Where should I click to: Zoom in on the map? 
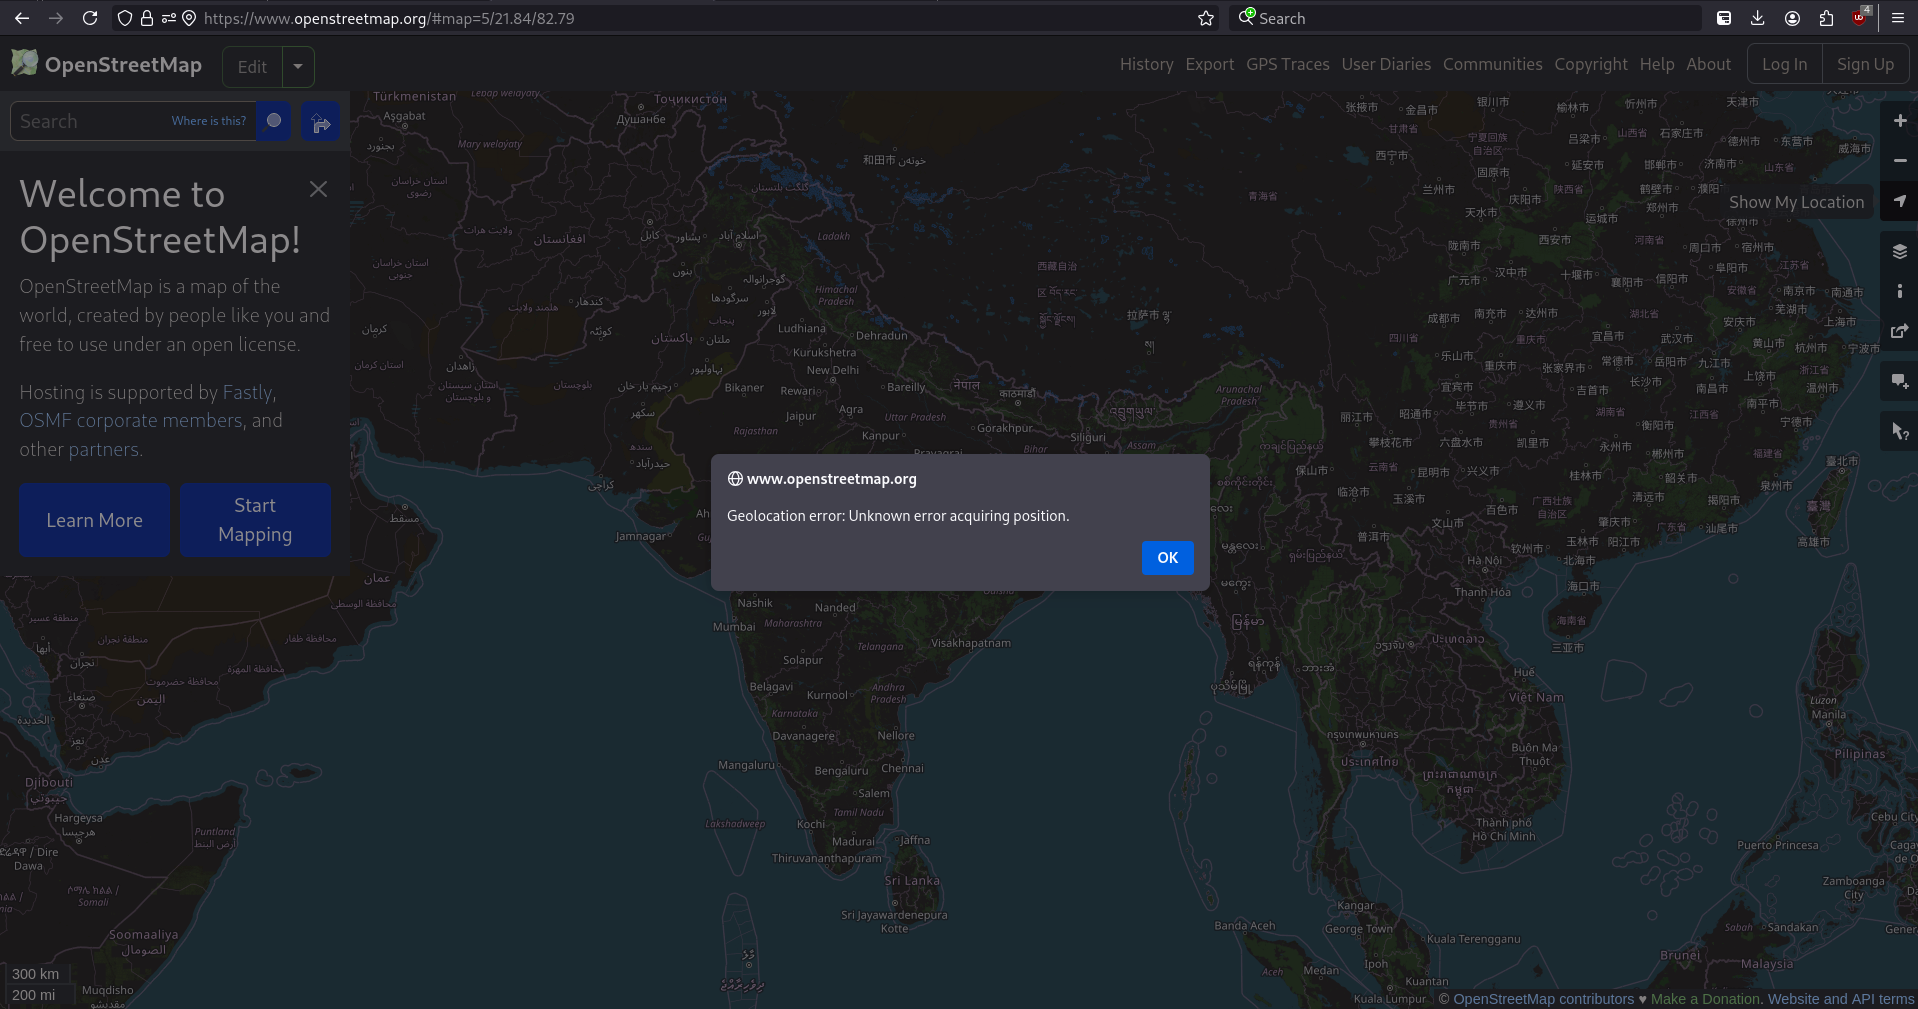1900,121
